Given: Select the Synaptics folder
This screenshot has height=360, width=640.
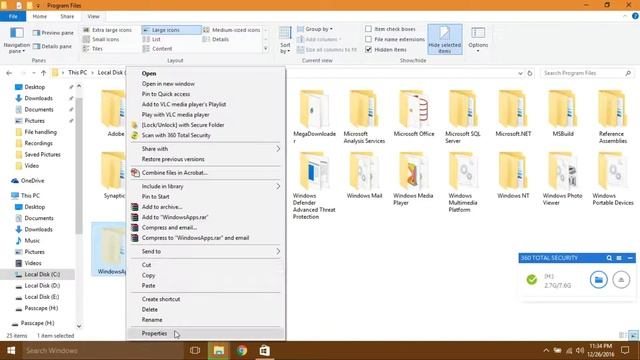Looking at the screenshot, I should coord(113,176).
